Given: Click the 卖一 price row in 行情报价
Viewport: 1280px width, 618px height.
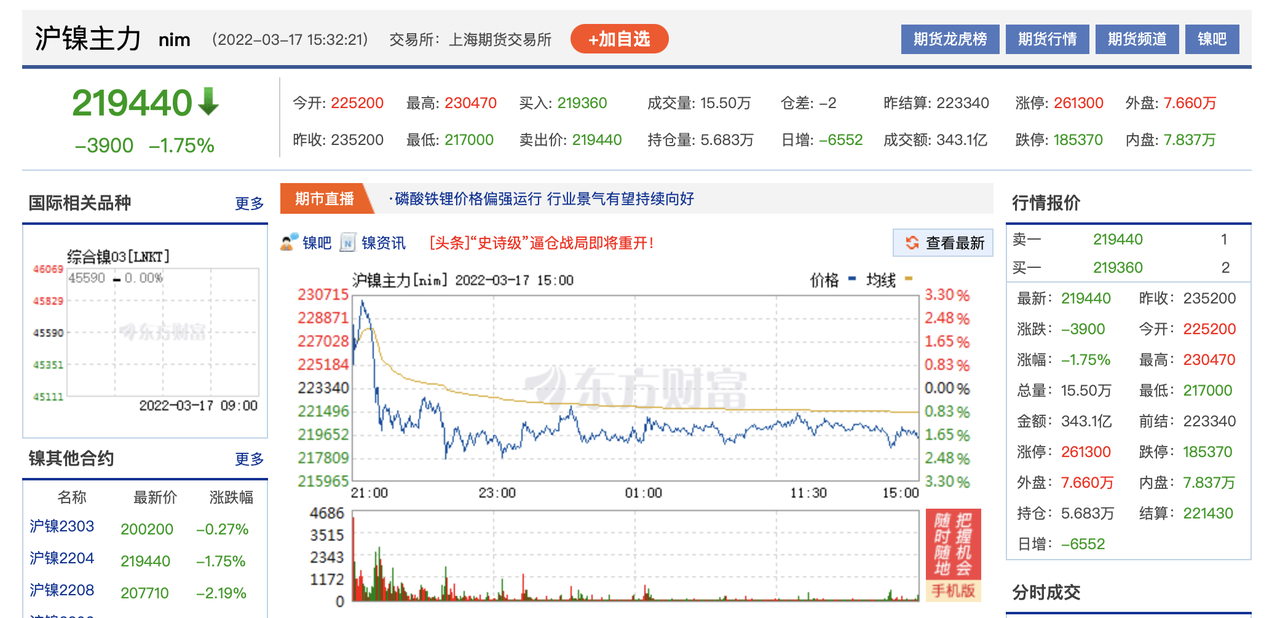Looking at the screenshot, I should [1128, 239].
